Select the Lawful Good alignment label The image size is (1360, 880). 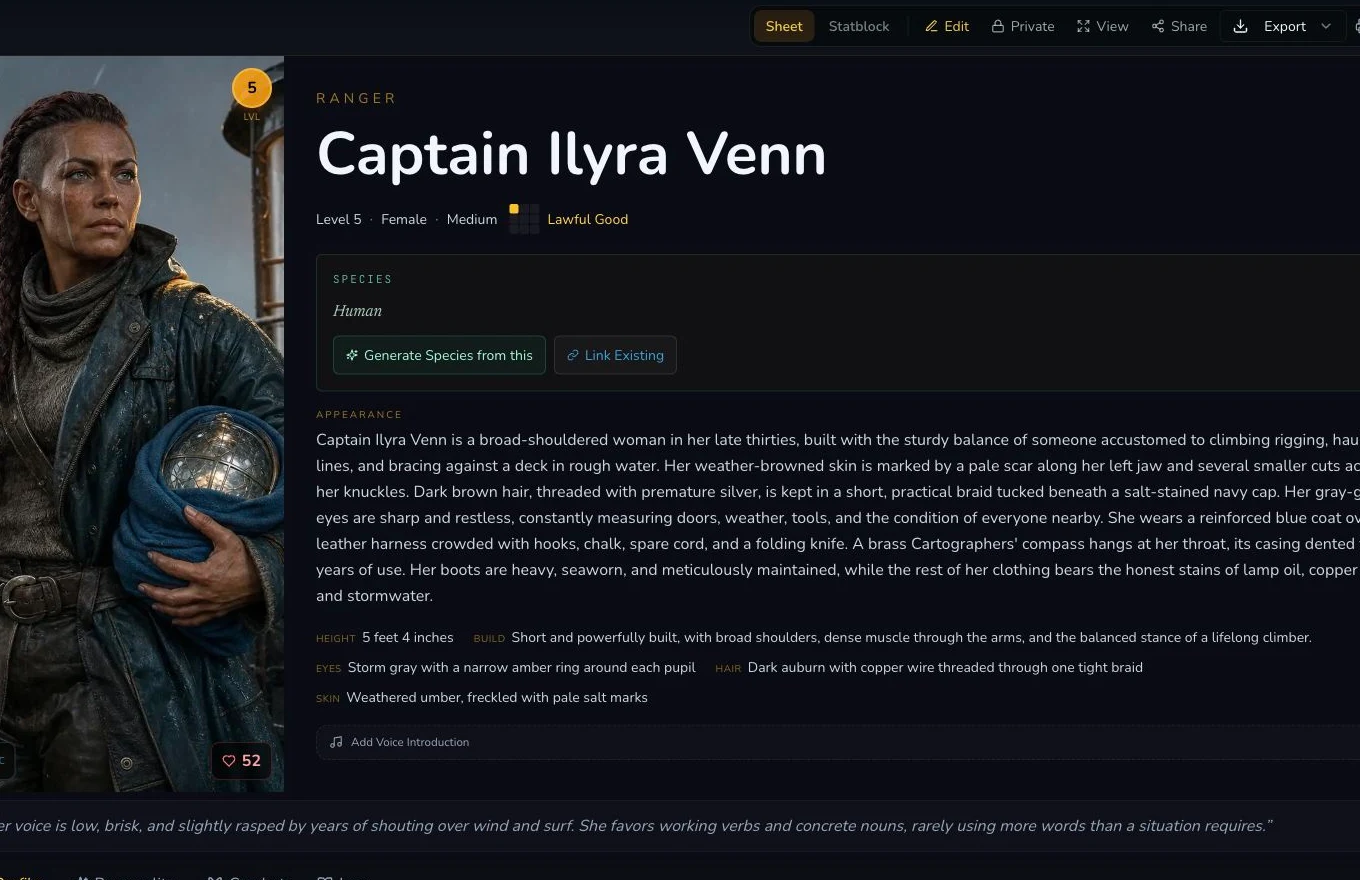click(588, 219)
